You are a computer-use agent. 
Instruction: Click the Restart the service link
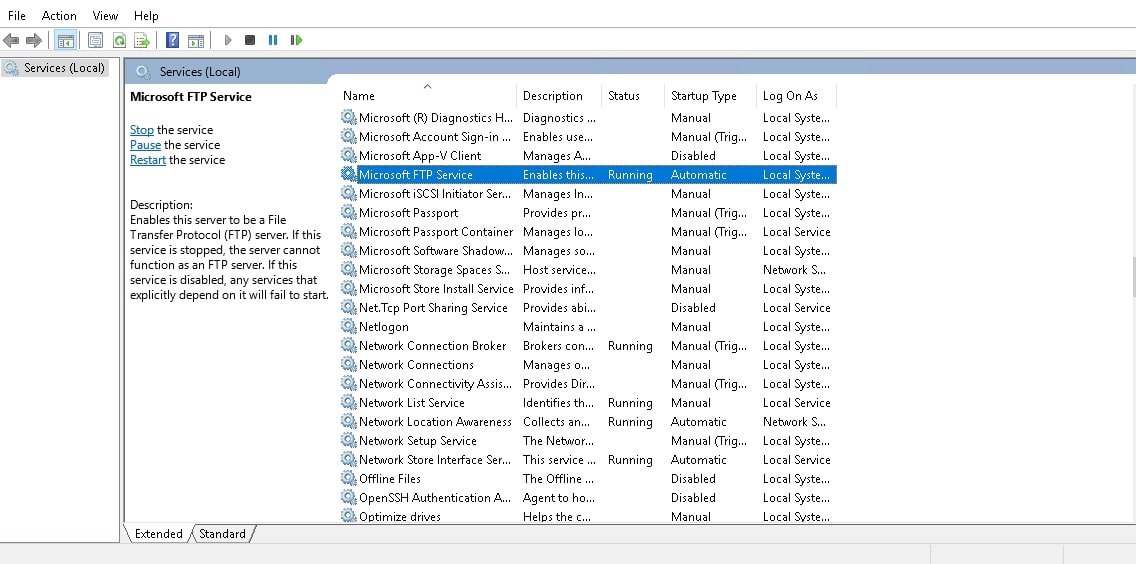[x=148, y=160]
